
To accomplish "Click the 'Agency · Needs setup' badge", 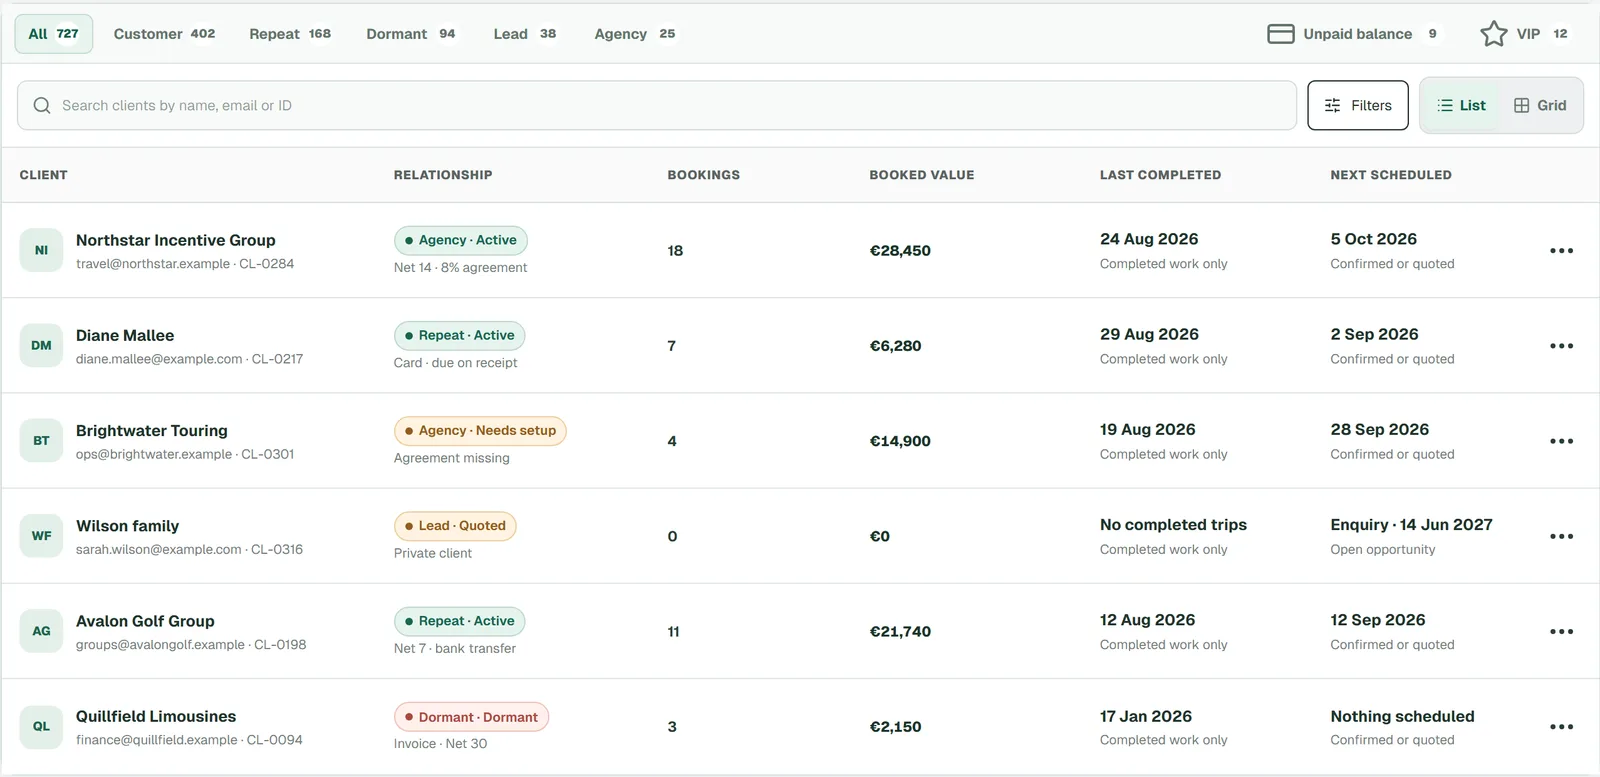I will [x=480, y=431].
